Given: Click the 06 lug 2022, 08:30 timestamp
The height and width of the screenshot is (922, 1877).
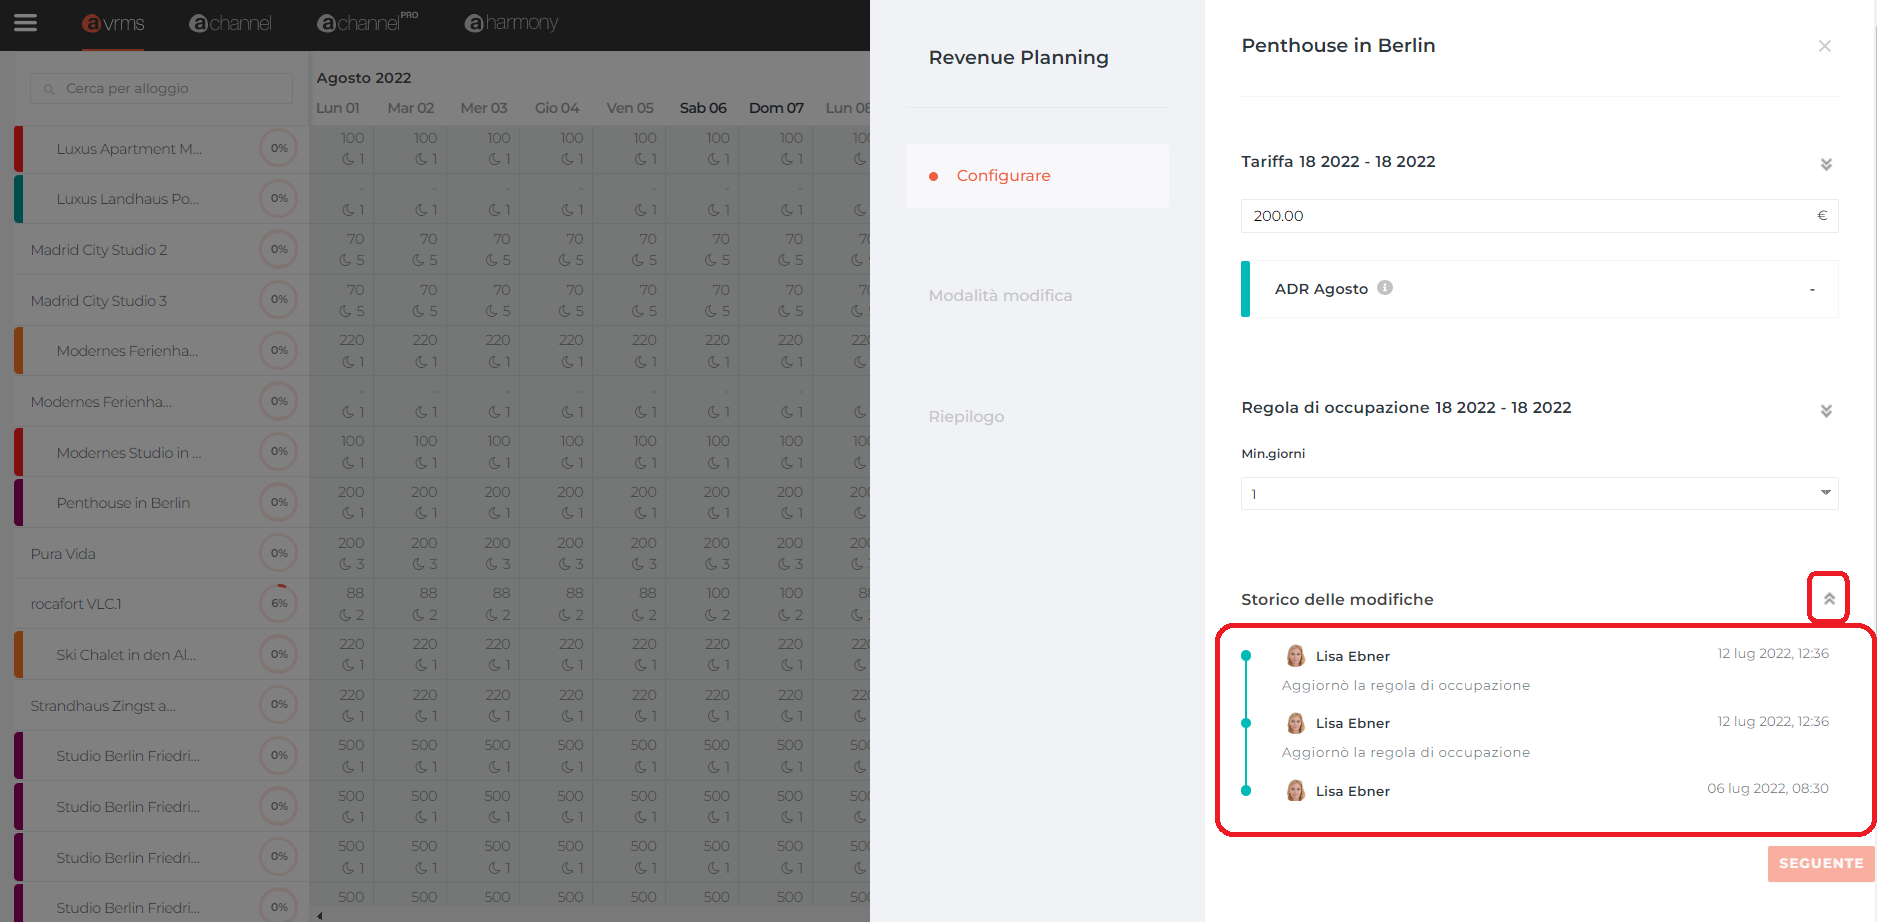Looking at the screenshot, I should pyautogui.click(x=1767, y=788).
